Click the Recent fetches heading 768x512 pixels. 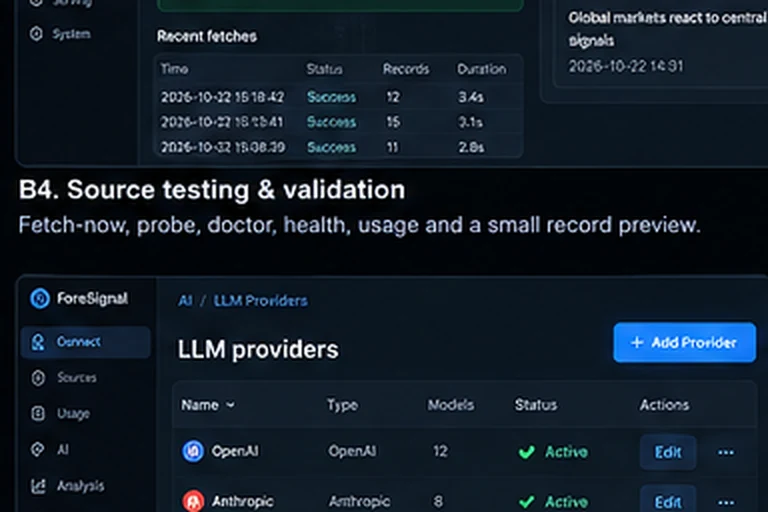(x=207, y=36)
